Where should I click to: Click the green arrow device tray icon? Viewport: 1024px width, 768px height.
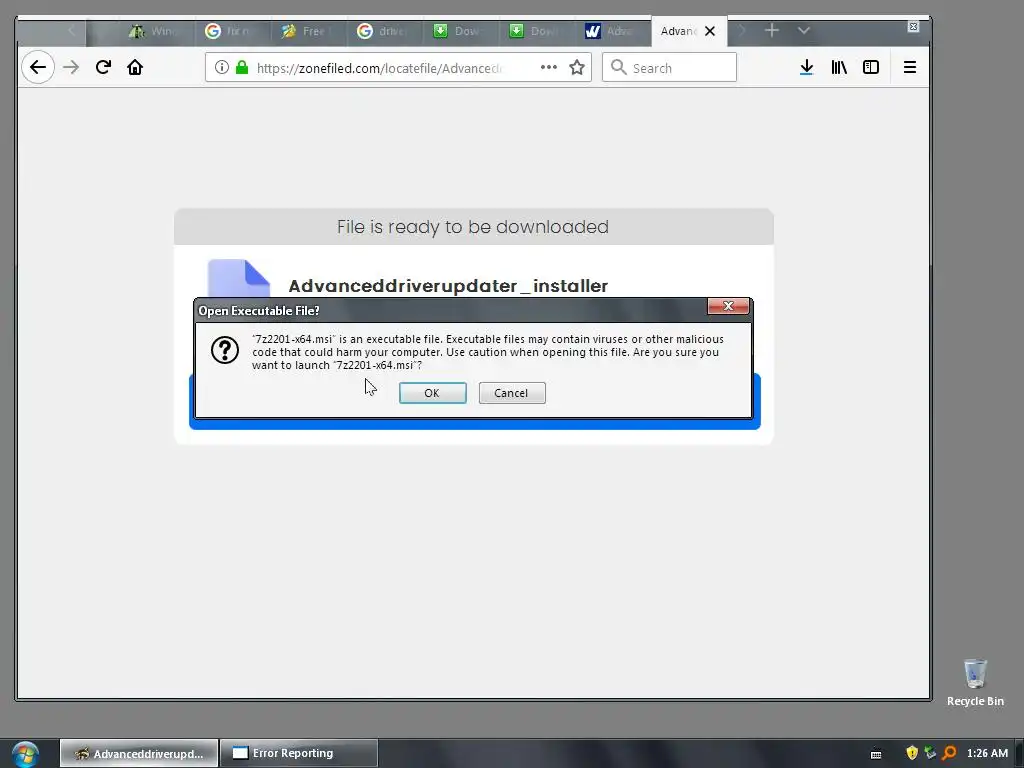[930, 753]
